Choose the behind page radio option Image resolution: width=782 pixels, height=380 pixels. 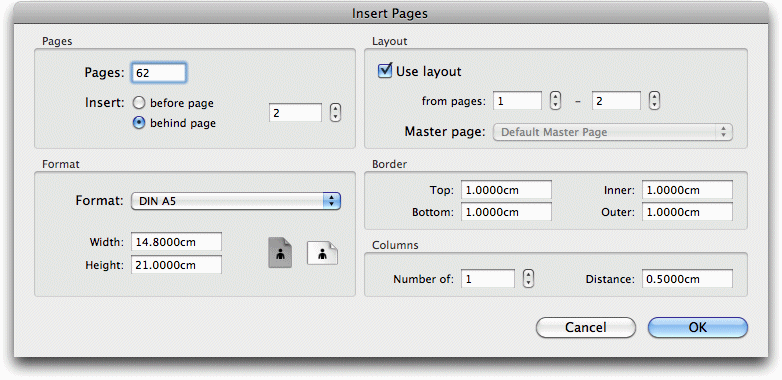139,123
